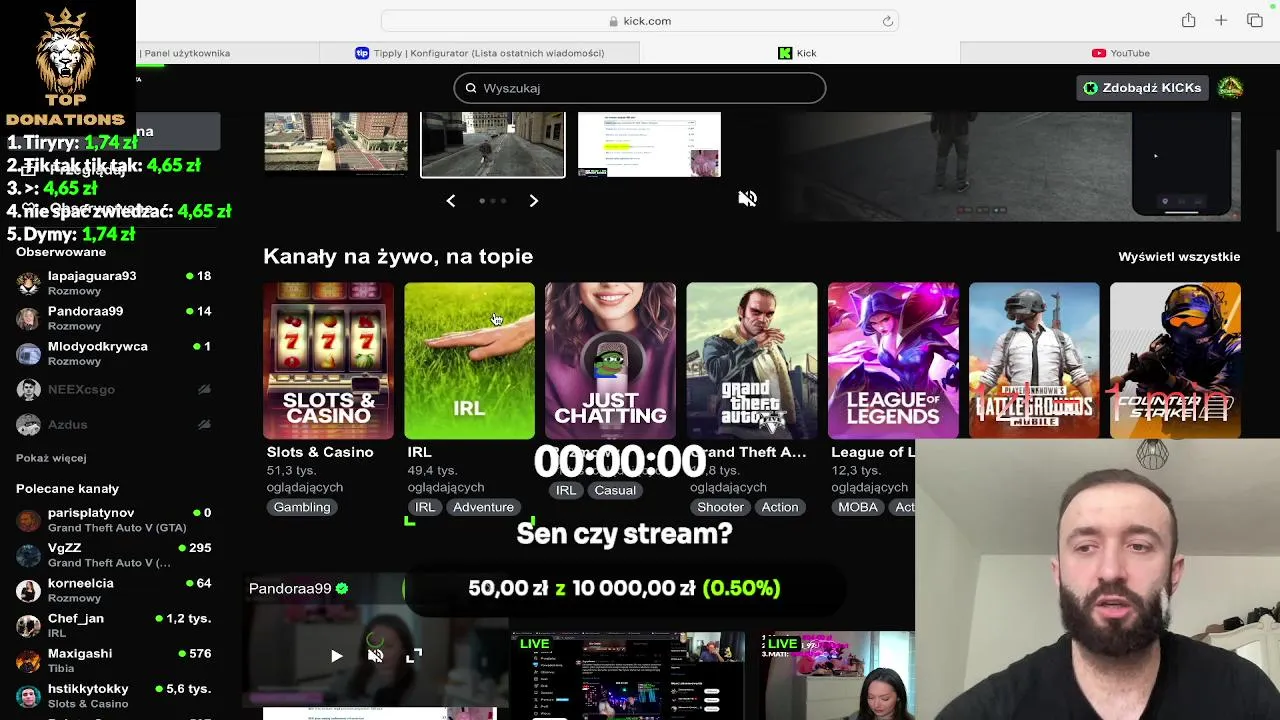The width and height of the screenshot is (1280, 720).
Task: Switch to the Kick tab
Action: coord(798,53)
